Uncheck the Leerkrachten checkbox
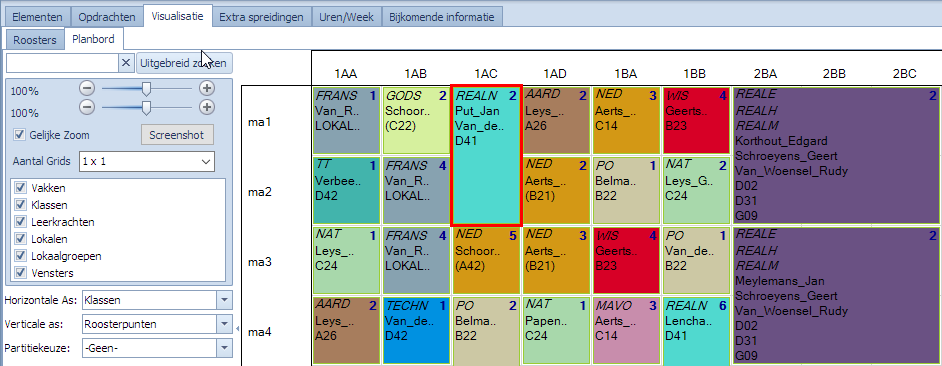Screen dimensions: 942x366 (20, 222)
